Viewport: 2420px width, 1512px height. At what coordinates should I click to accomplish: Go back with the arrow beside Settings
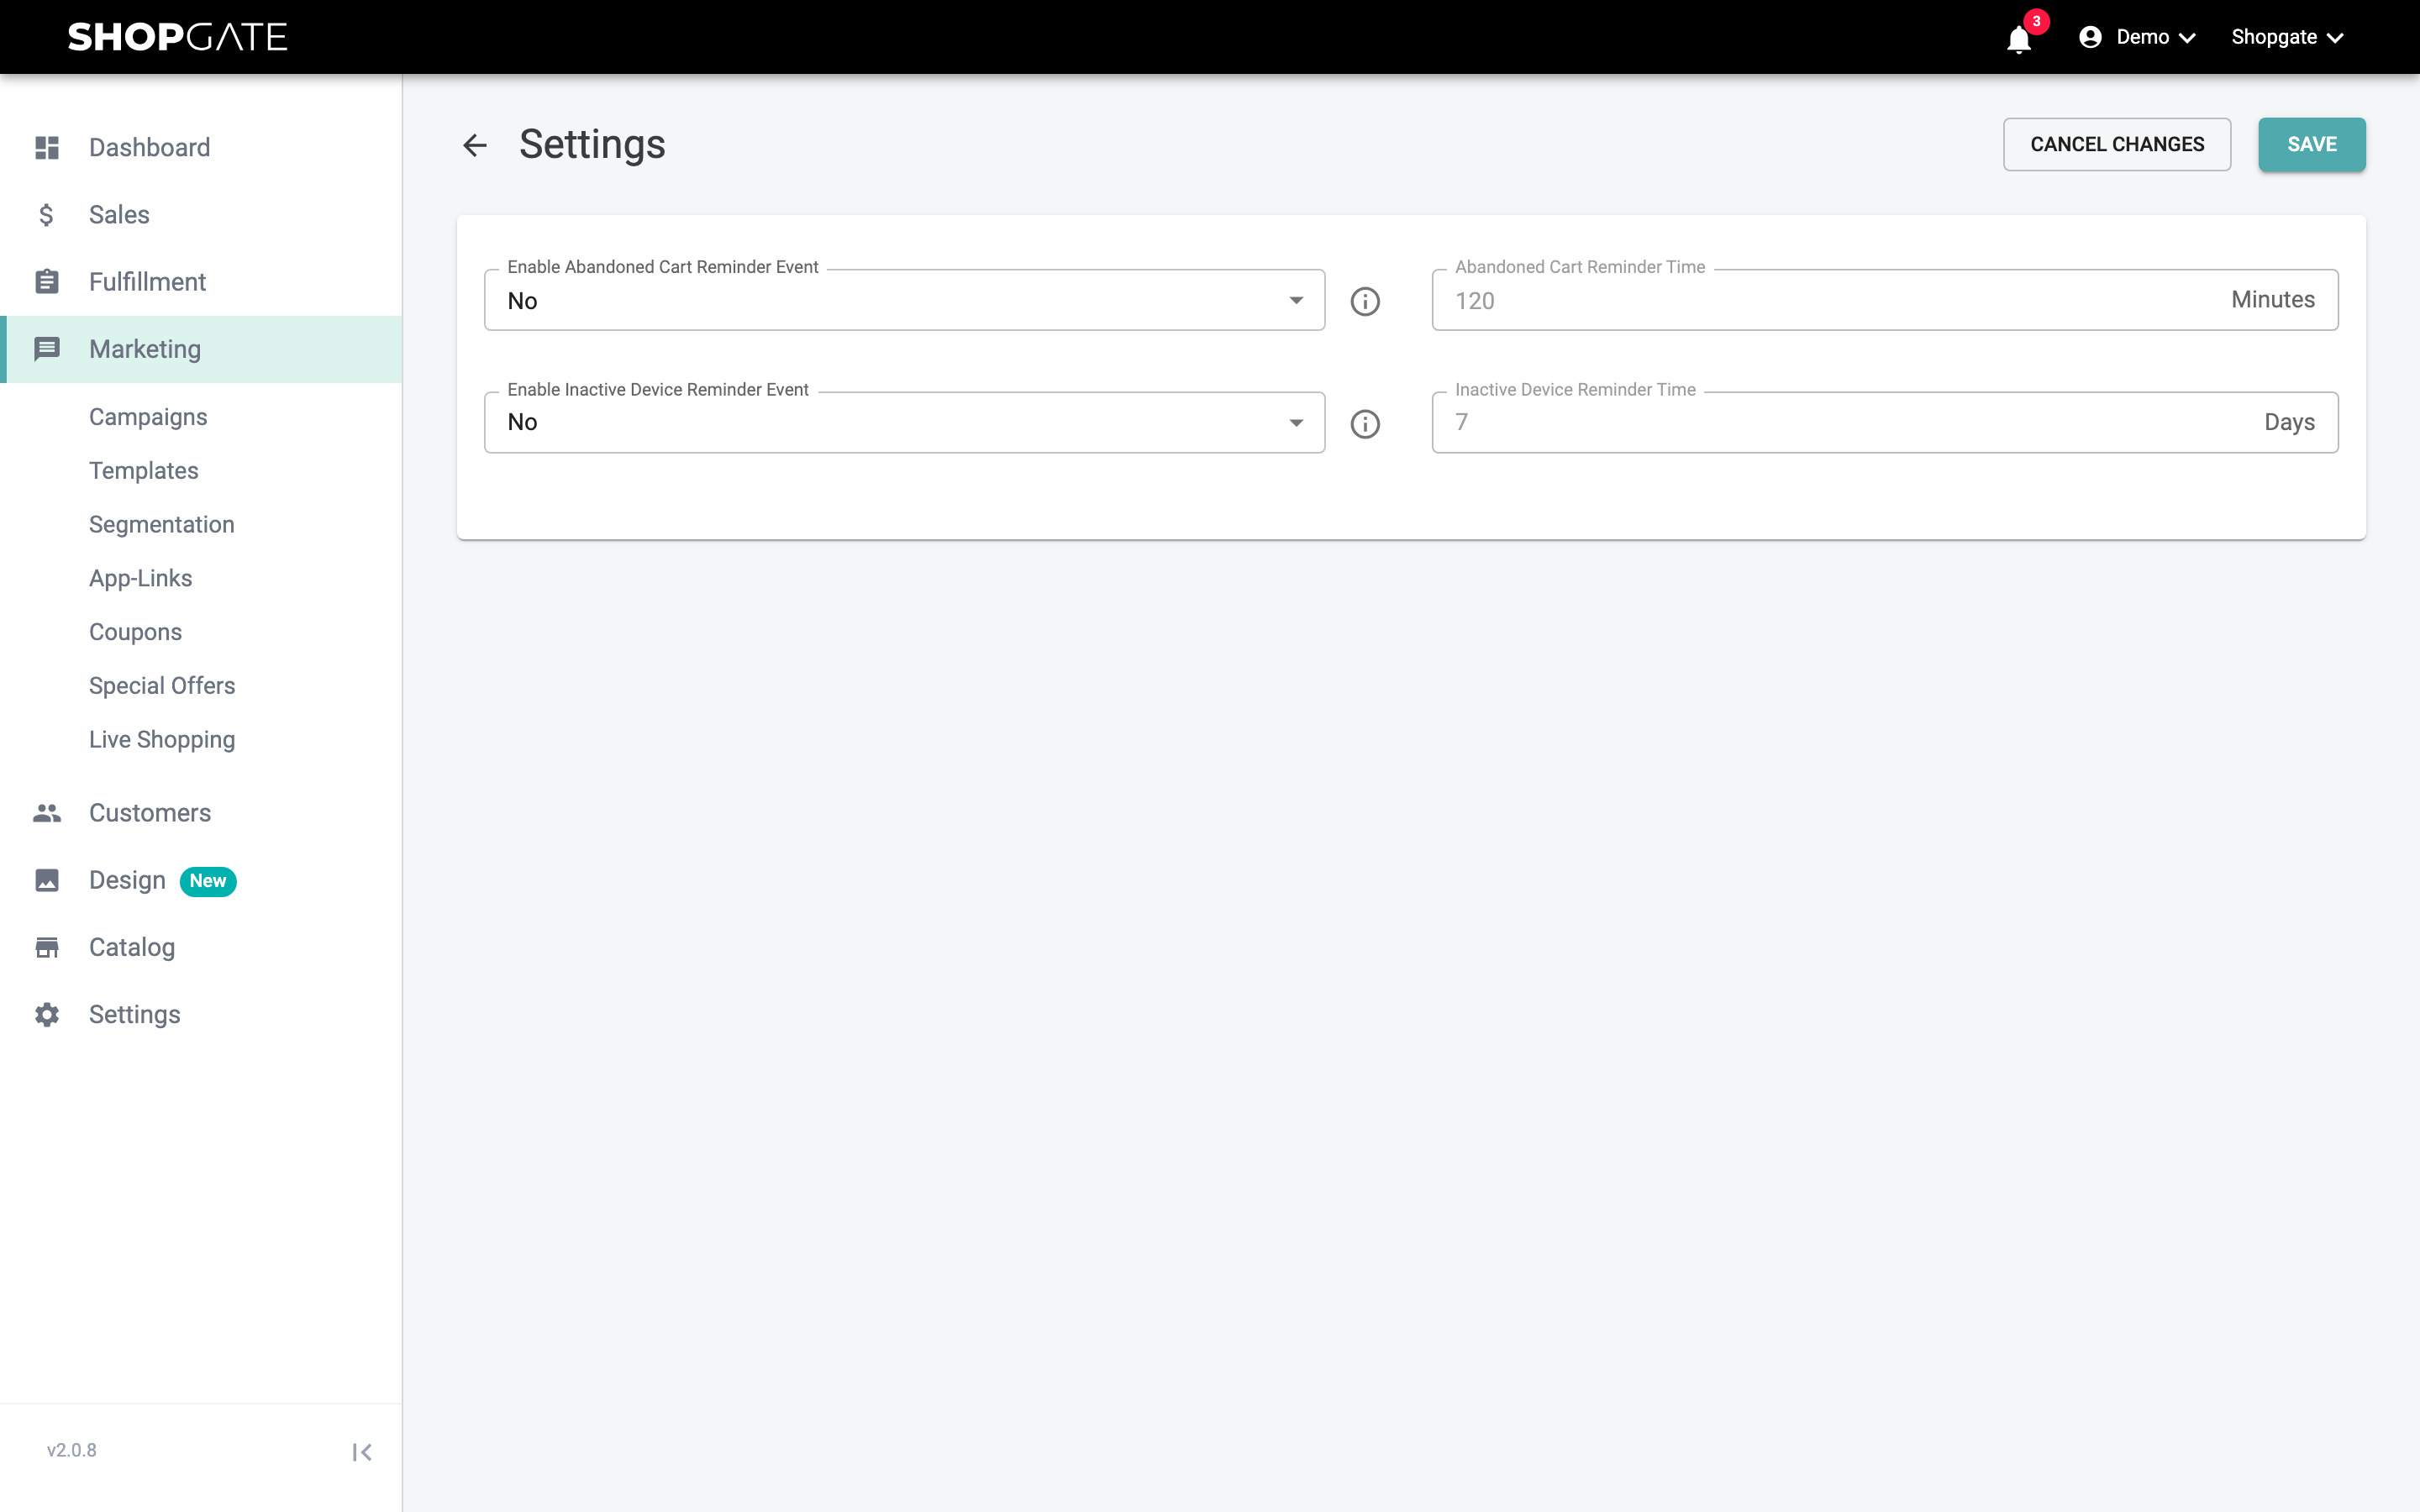pyautogui.click(x=475, y=145)
